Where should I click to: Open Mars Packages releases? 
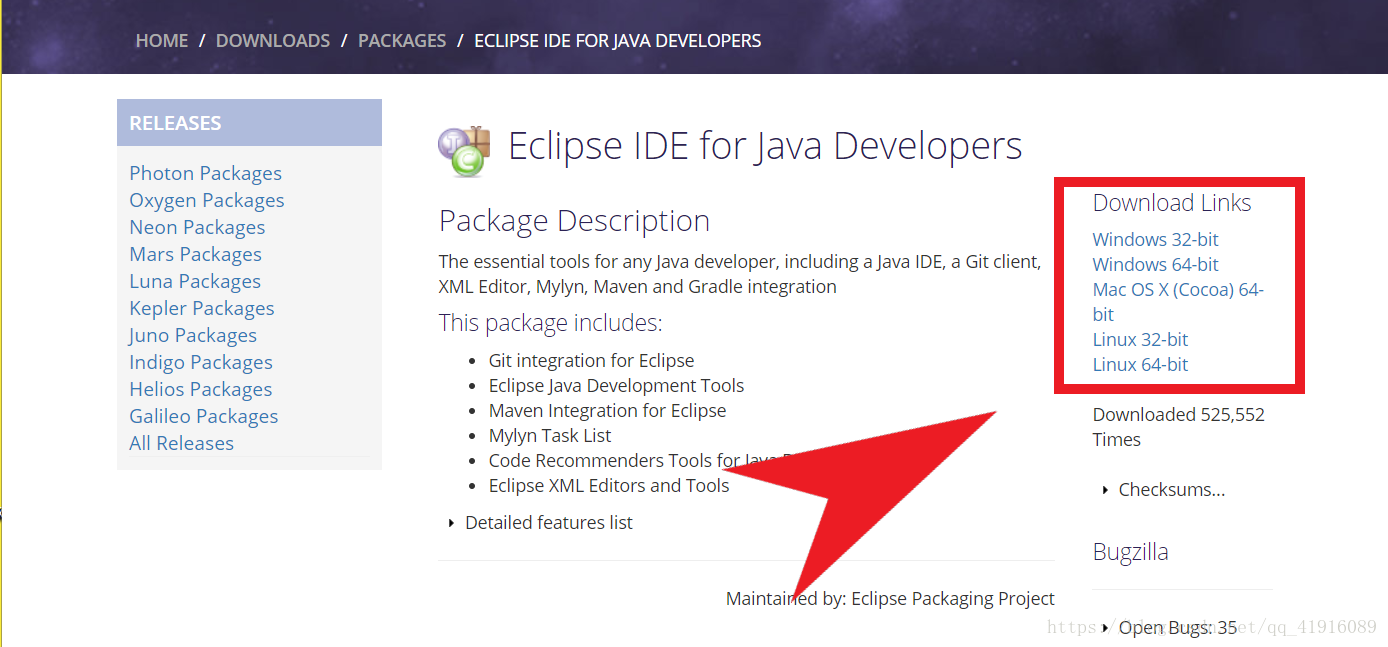[195, 254]
